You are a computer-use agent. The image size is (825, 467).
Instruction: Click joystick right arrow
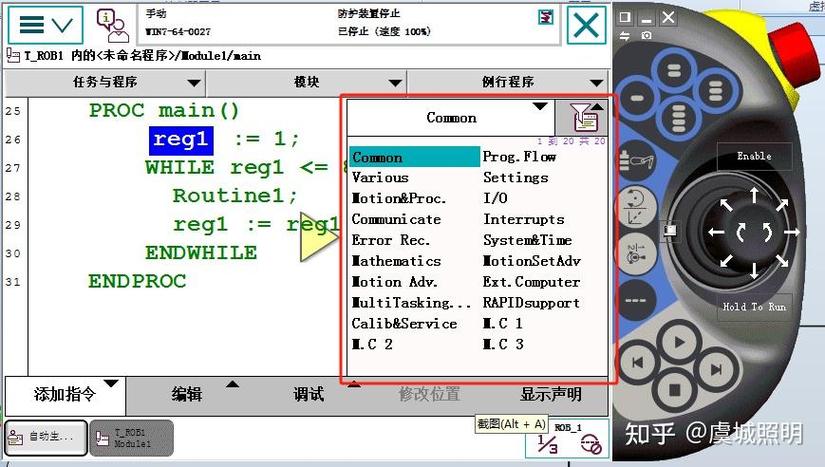coord(792,232)
